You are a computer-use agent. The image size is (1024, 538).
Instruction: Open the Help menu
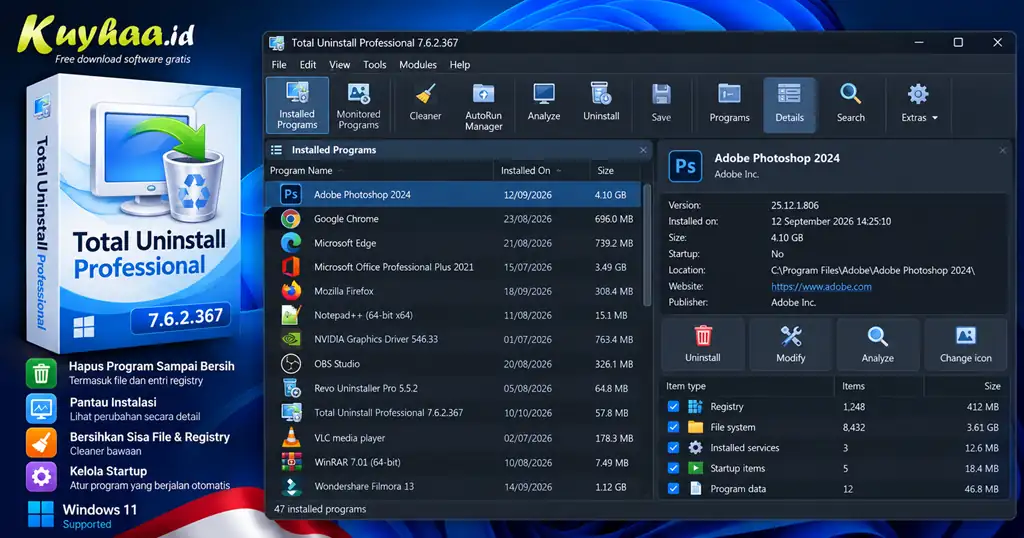click(x=460, y=65)
